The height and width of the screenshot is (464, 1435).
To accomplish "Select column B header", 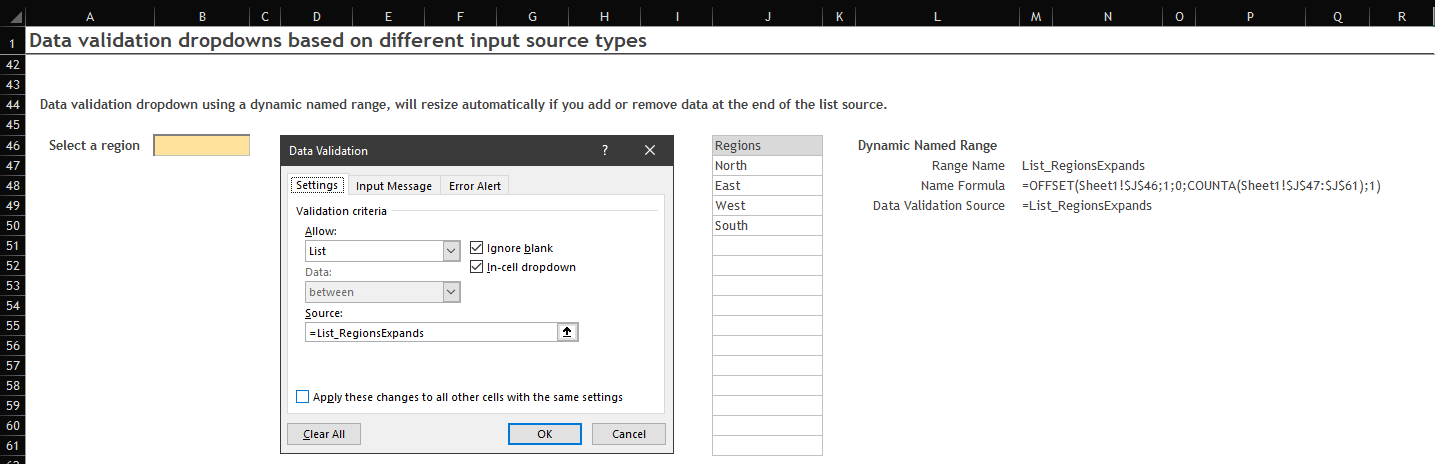I will tap(202, 15).
